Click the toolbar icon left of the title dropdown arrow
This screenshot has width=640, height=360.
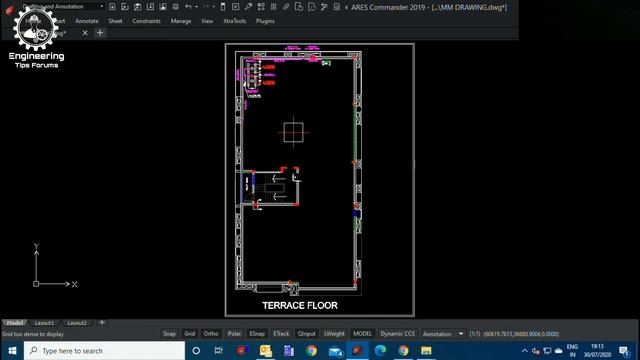point(337,7)
